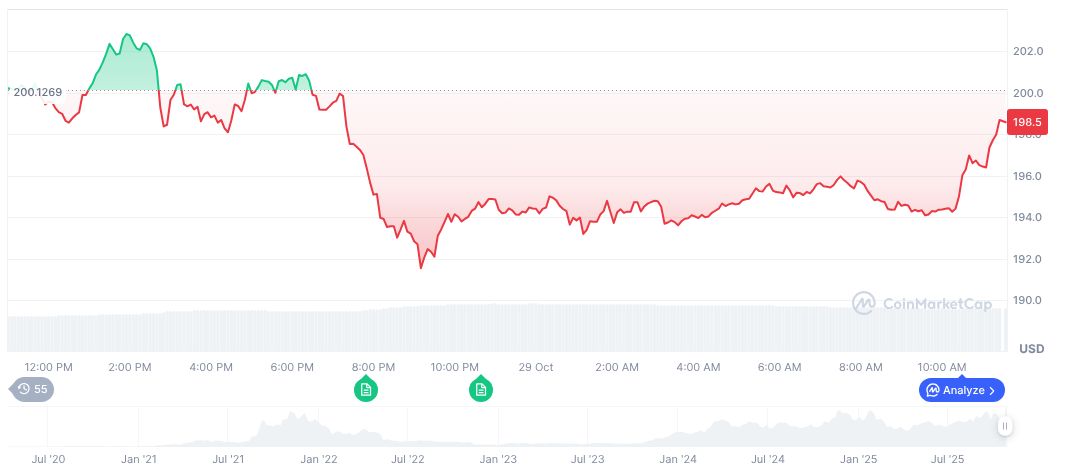The width and height of the screenshot is (1072, 470).
Task: Click the blue Analyze button
Action: 961,390
